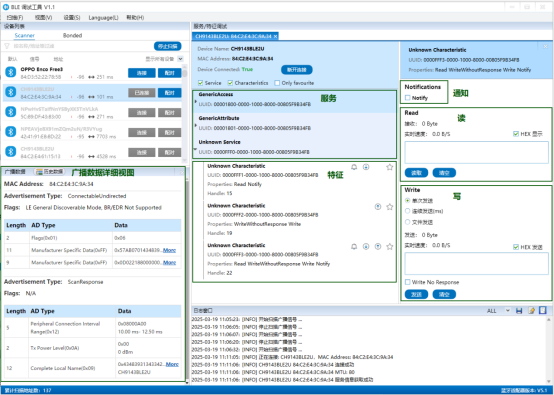Click Bluetooth icon of OPPO Enco Free3
Screen dimensions: 554x395
pos(11,72)
